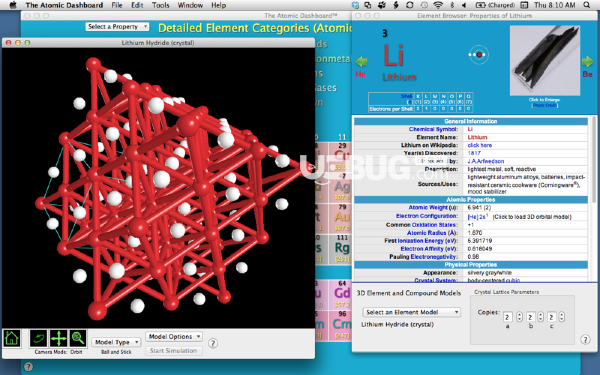Open The Atomic Dashboard app menu

(x=64, y=5)
